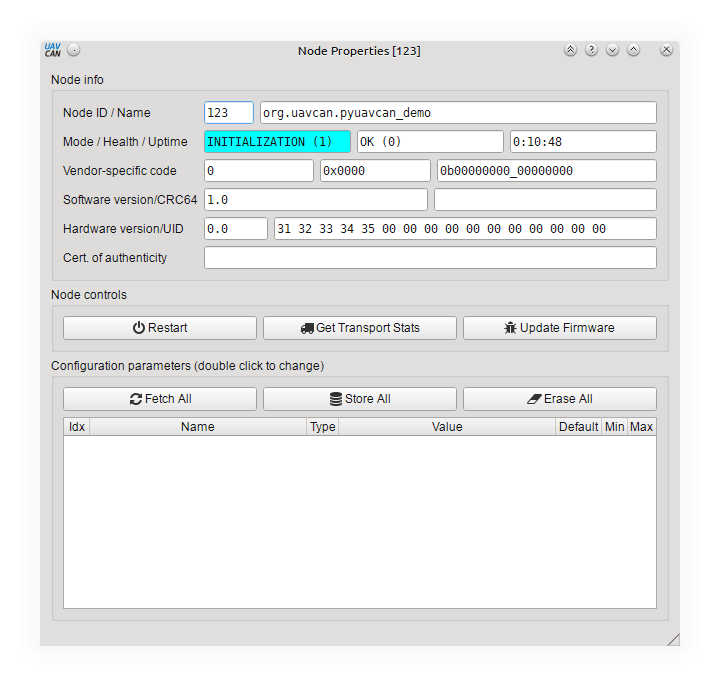The width and height of the screenshot is (720, 686).
Task: Sort by the Idx column header
Action: point(77,427)
